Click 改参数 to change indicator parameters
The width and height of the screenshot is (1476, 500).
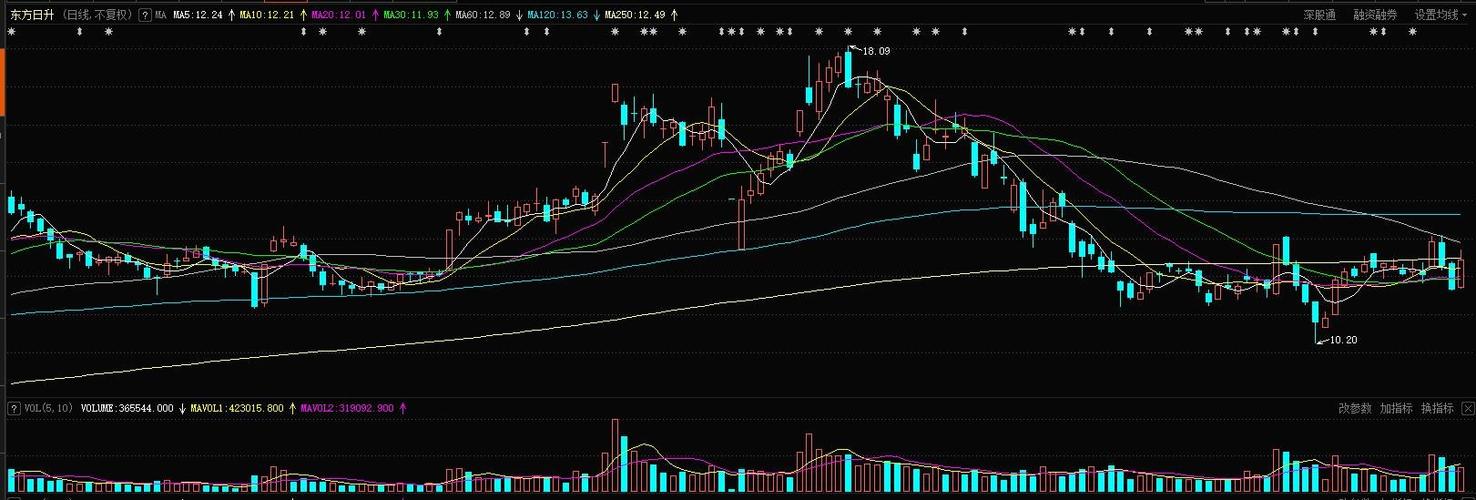pos(1355,408)
